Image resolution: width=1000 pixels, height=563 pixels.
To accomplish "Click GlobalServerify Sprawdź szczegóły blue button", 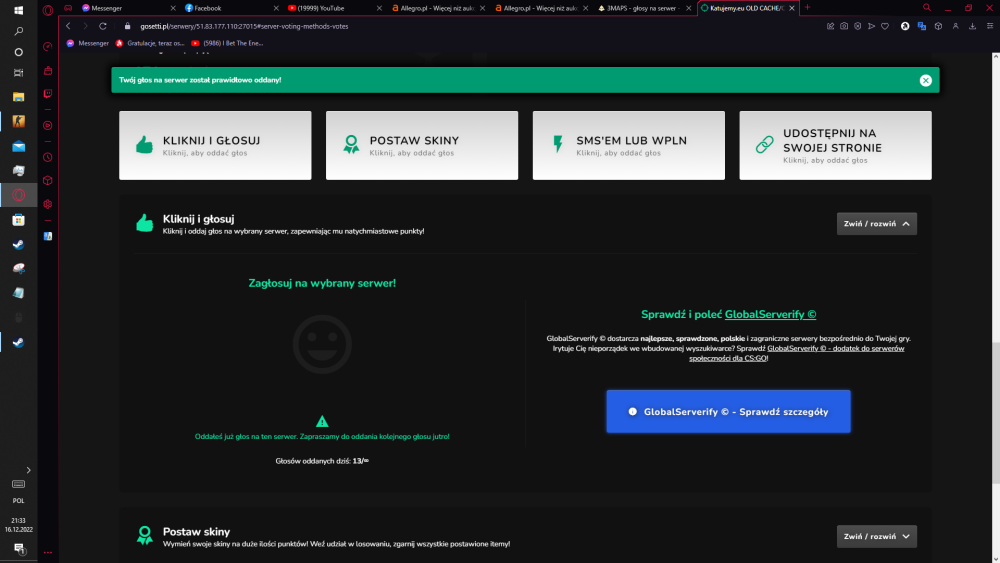I will [728, 411].
